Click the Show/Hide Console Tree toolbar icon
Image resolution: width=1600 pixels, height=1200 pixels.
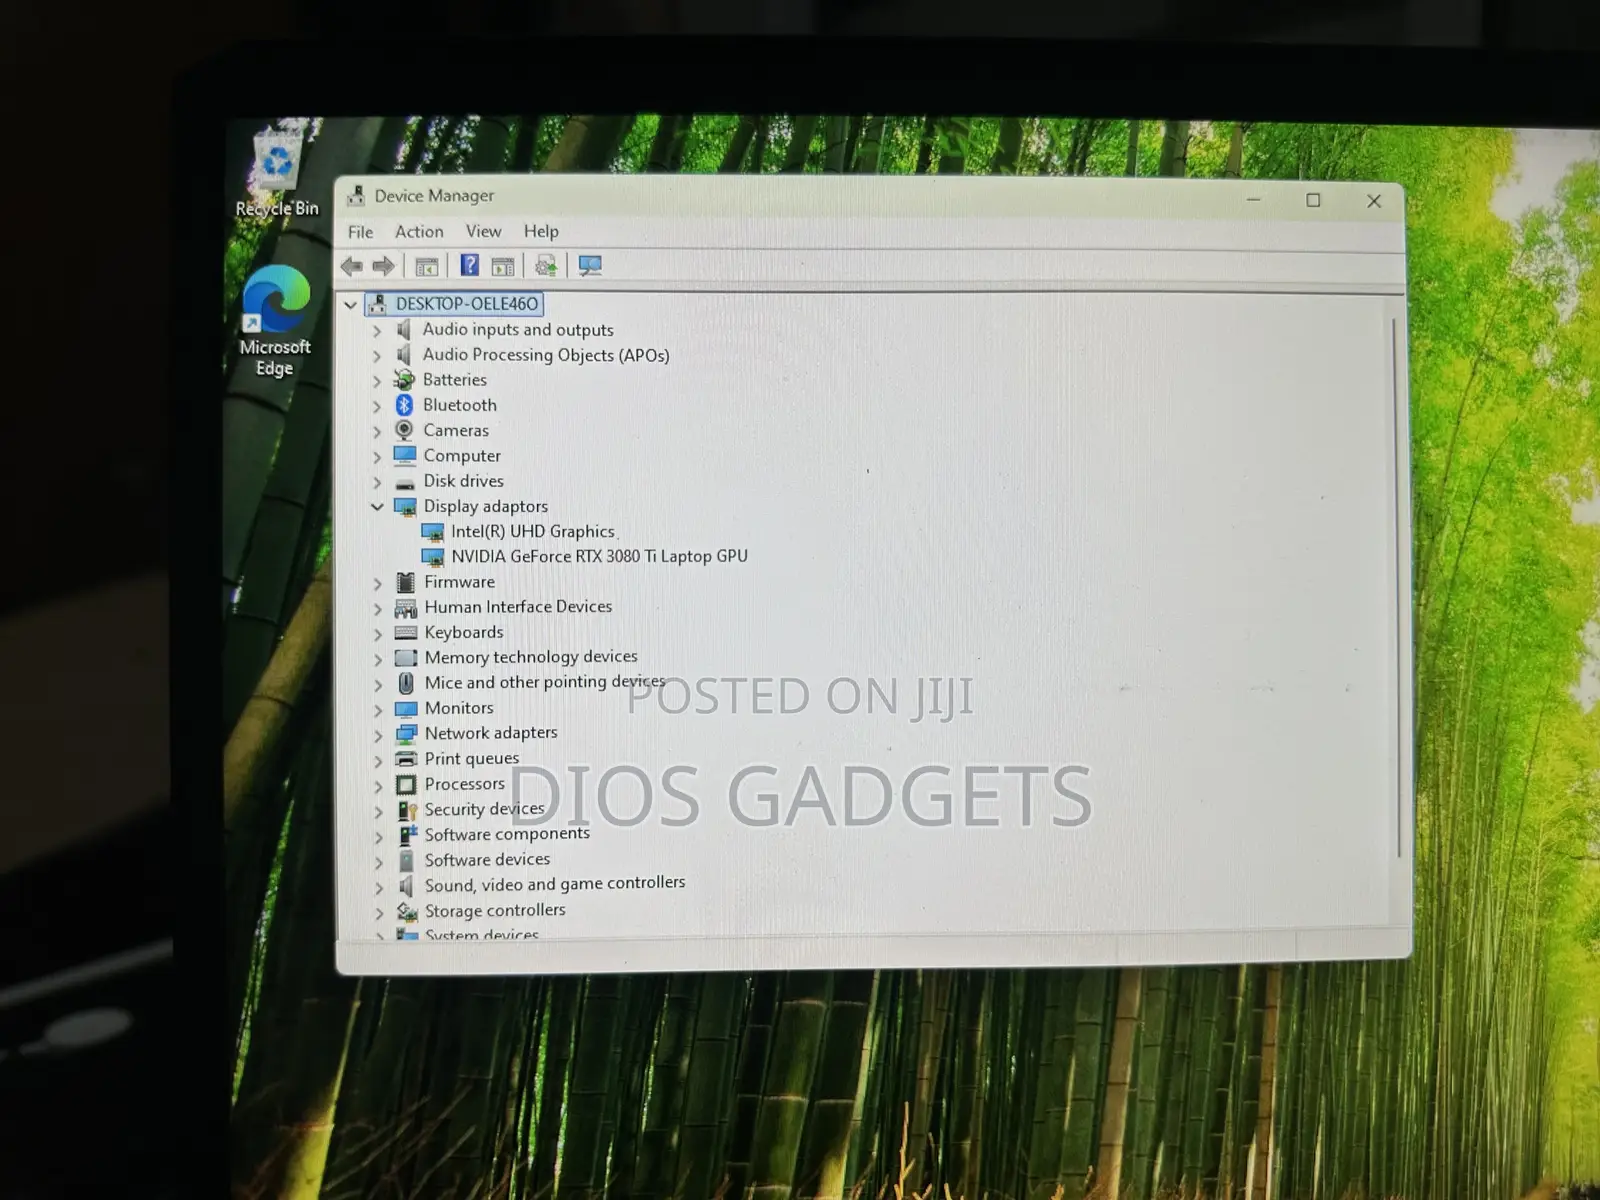pyautogui.click(x=427, y=266)
